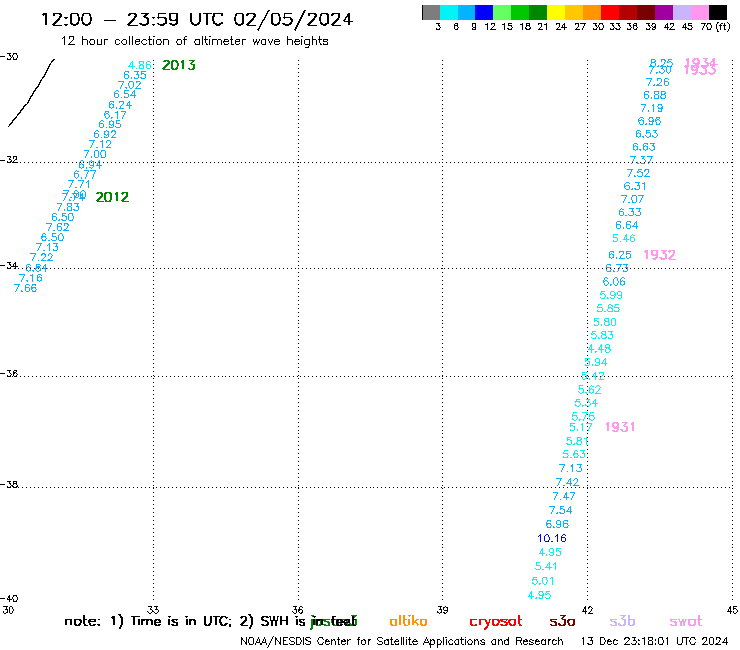Click the '7.54' wave height value

tap(560, 510)
